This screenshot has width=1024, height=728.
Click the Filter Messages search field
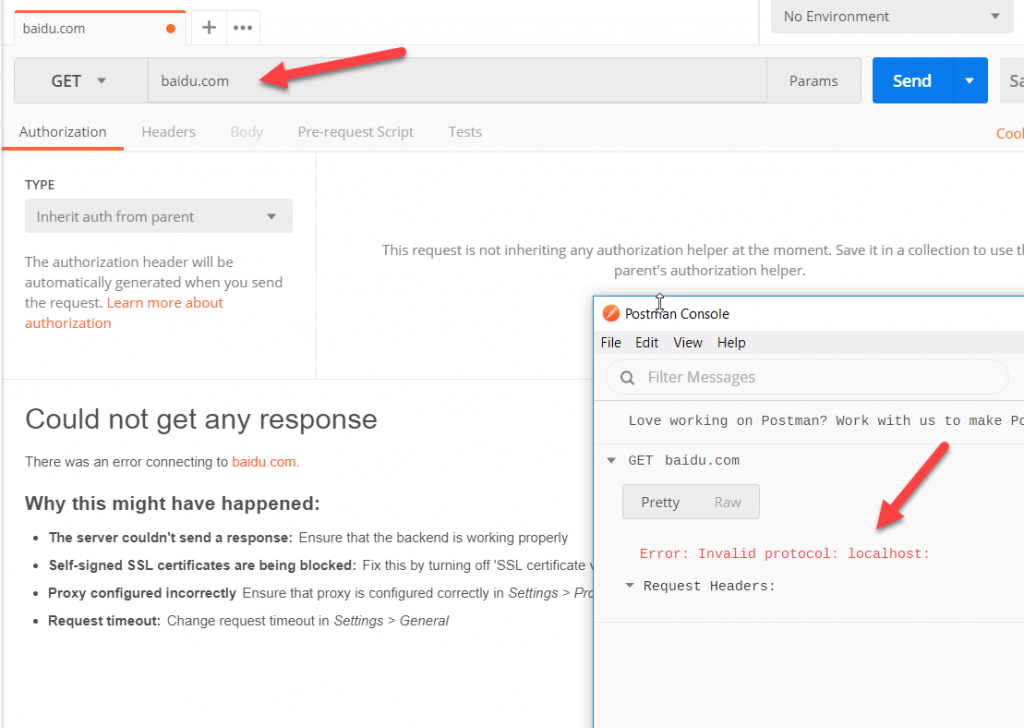[x=807, y=377]
